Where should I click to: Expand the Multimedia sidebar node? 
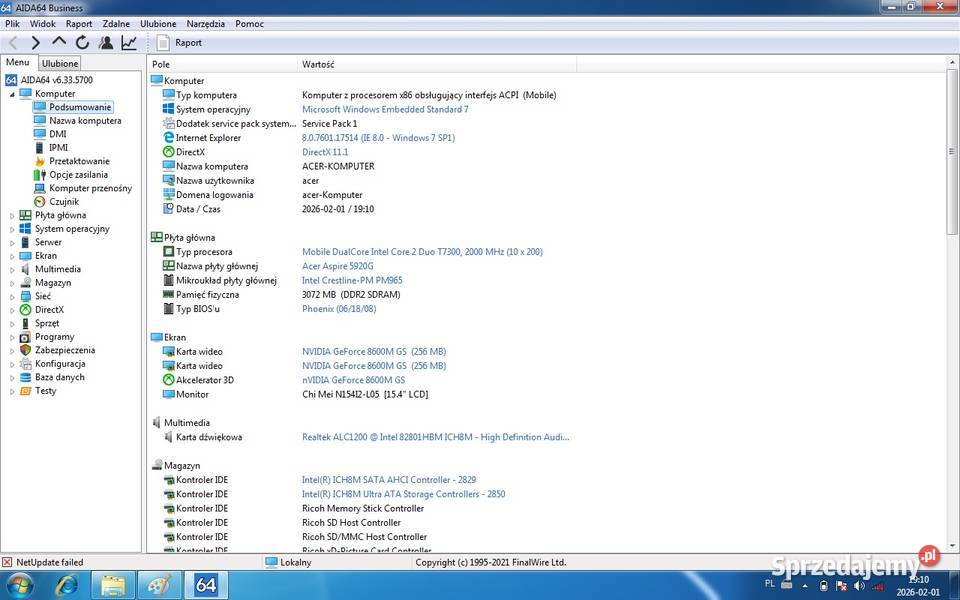click(x=11, y=269)
